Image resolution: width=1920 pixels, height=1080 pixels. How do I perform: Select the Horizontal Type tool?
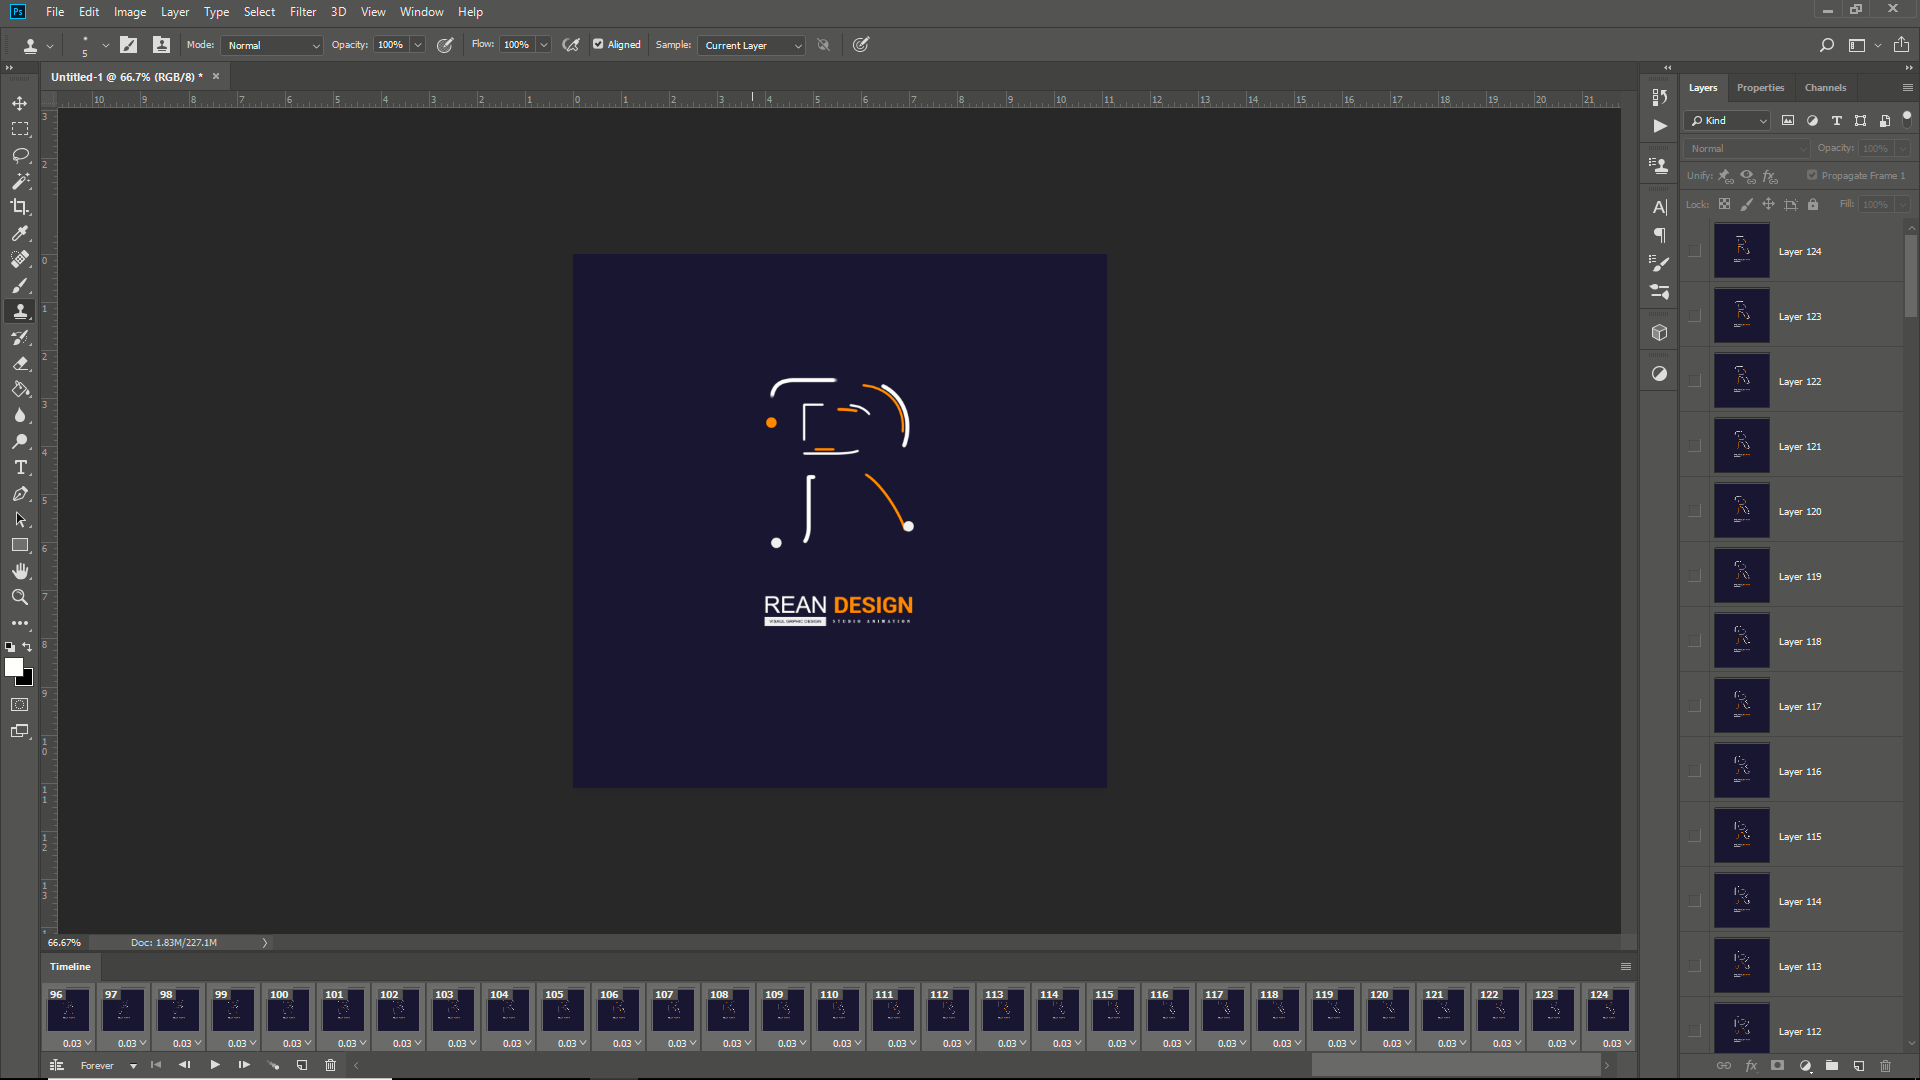point(20,467)
